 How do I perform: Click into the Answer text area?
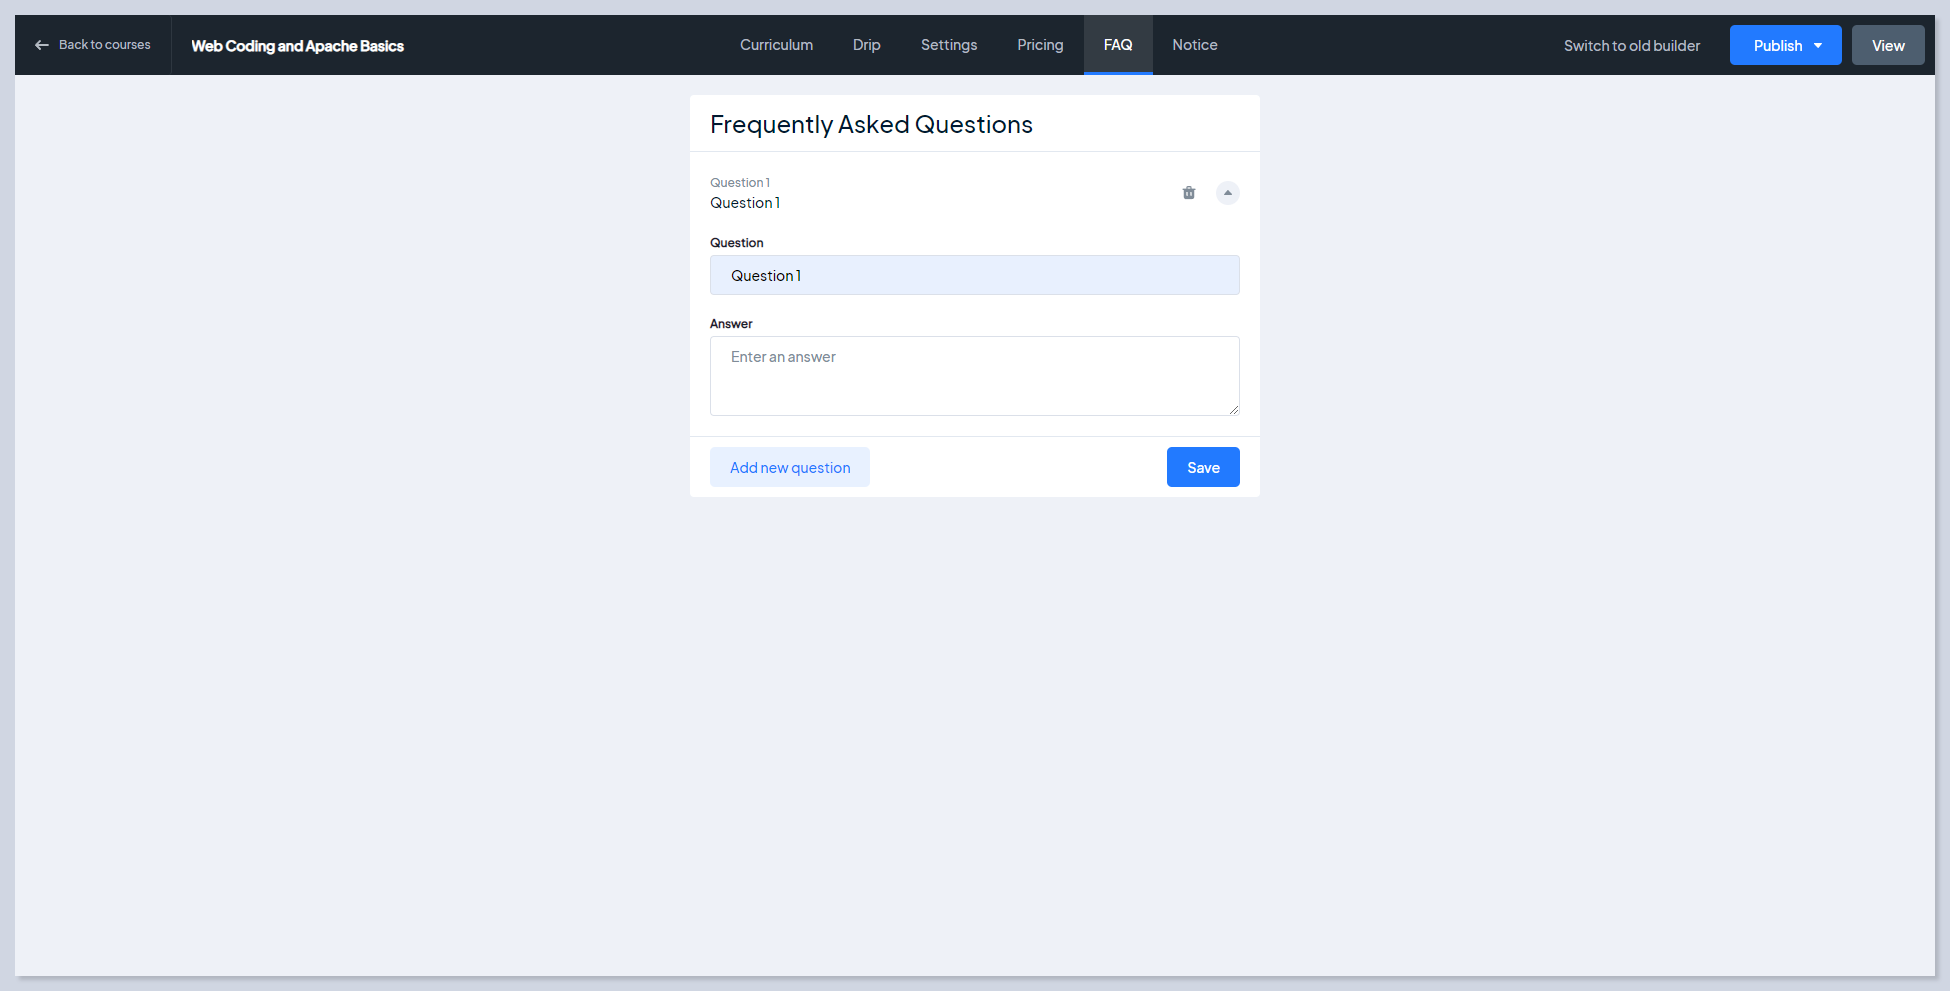tap(974, 376)
